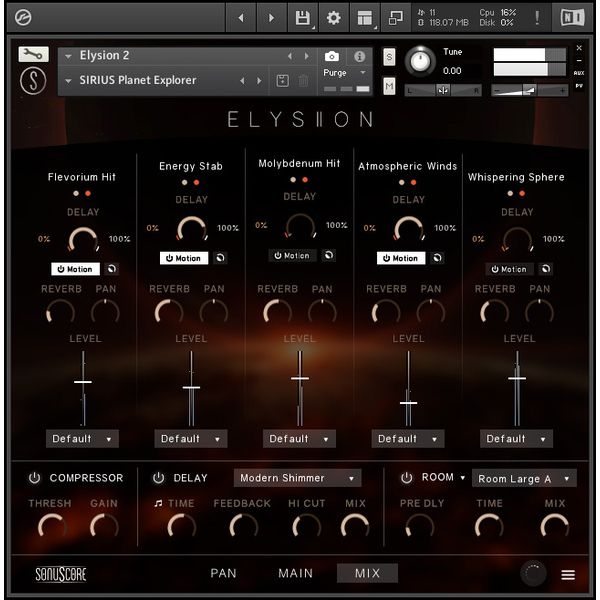Click Energy Stab DELAY knob
The height and width of the screenshot is (600, 600).
coord(191,229)
